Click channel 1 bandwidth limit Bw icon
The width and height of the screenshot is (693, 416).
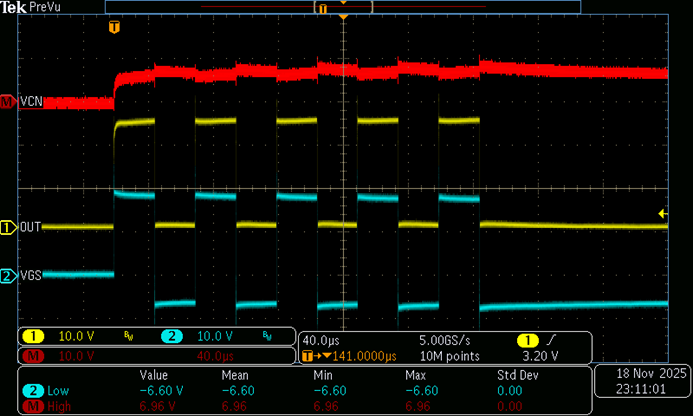pyautogui.click(x=129, y=336)
